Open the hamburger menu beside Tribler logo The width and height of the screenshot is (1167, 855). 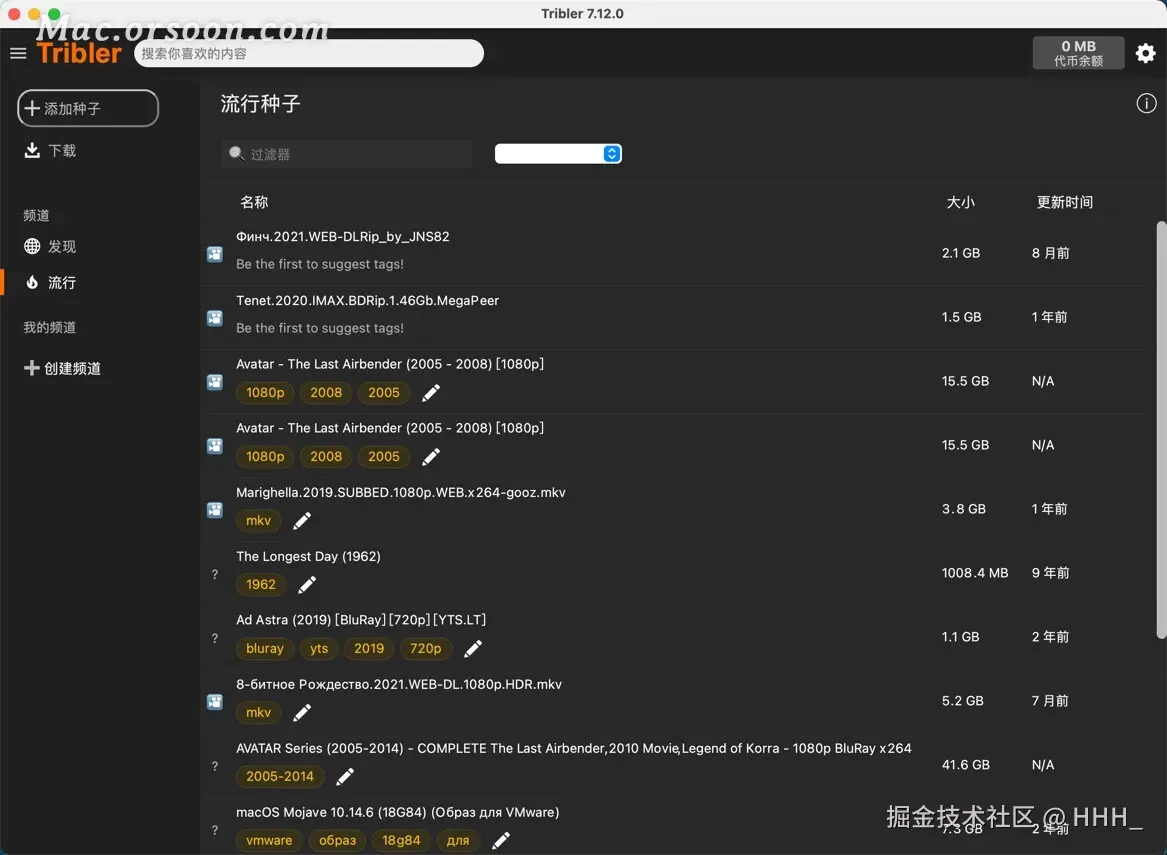[18, 53]
